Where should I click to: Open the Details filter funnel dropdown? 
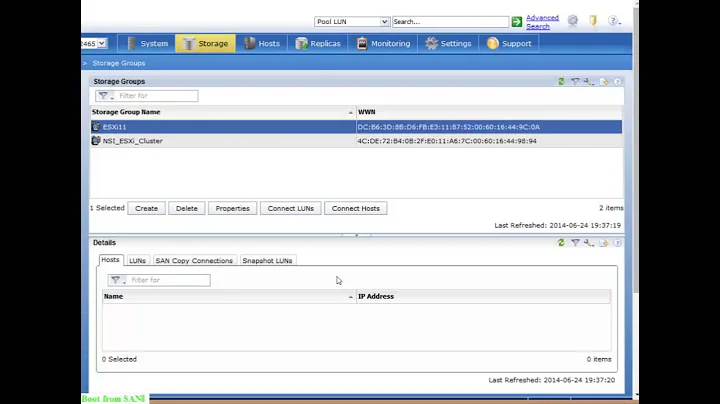[x=118, y=280]
